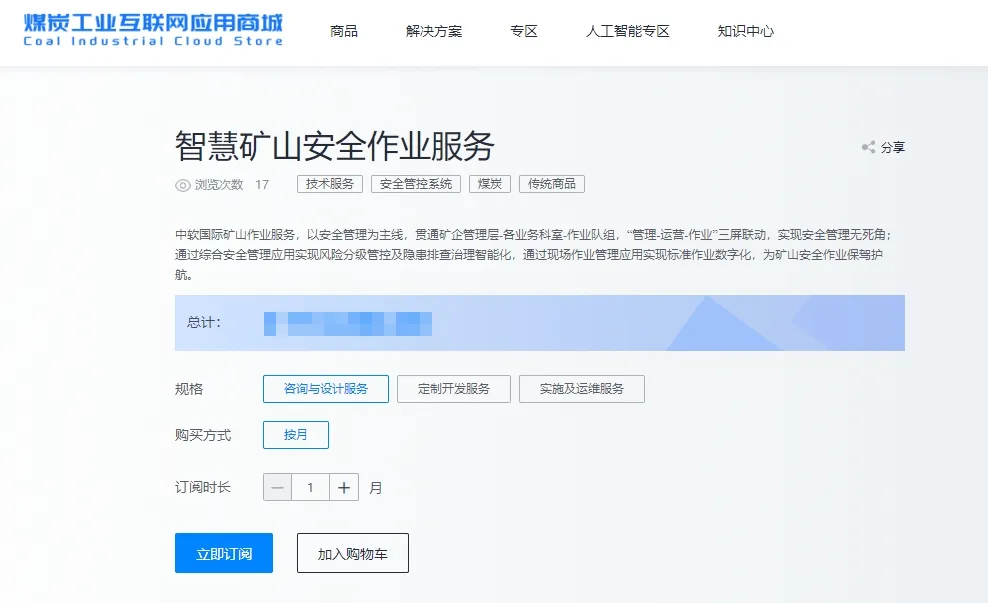Click the eye icon beside 浏览次数
Screen dimensions: 988x603
pos(182,185)
